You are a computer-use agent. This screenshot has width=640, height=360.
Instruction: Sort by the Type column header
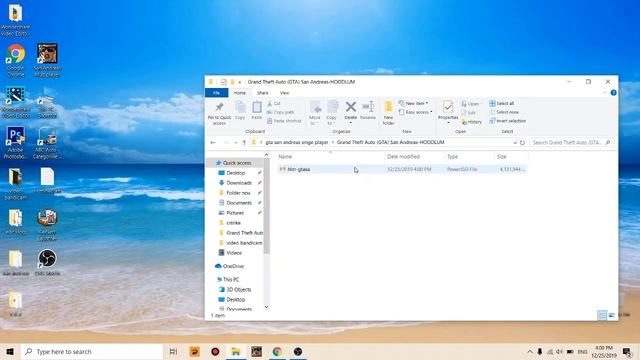pyautogui.click(x=469, y=157)
